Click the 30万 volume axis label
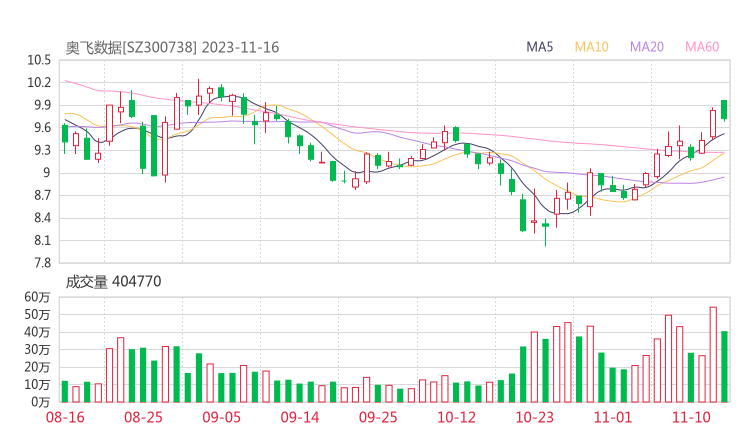Viewport: 740px width, 440px height. coord(37,349)
